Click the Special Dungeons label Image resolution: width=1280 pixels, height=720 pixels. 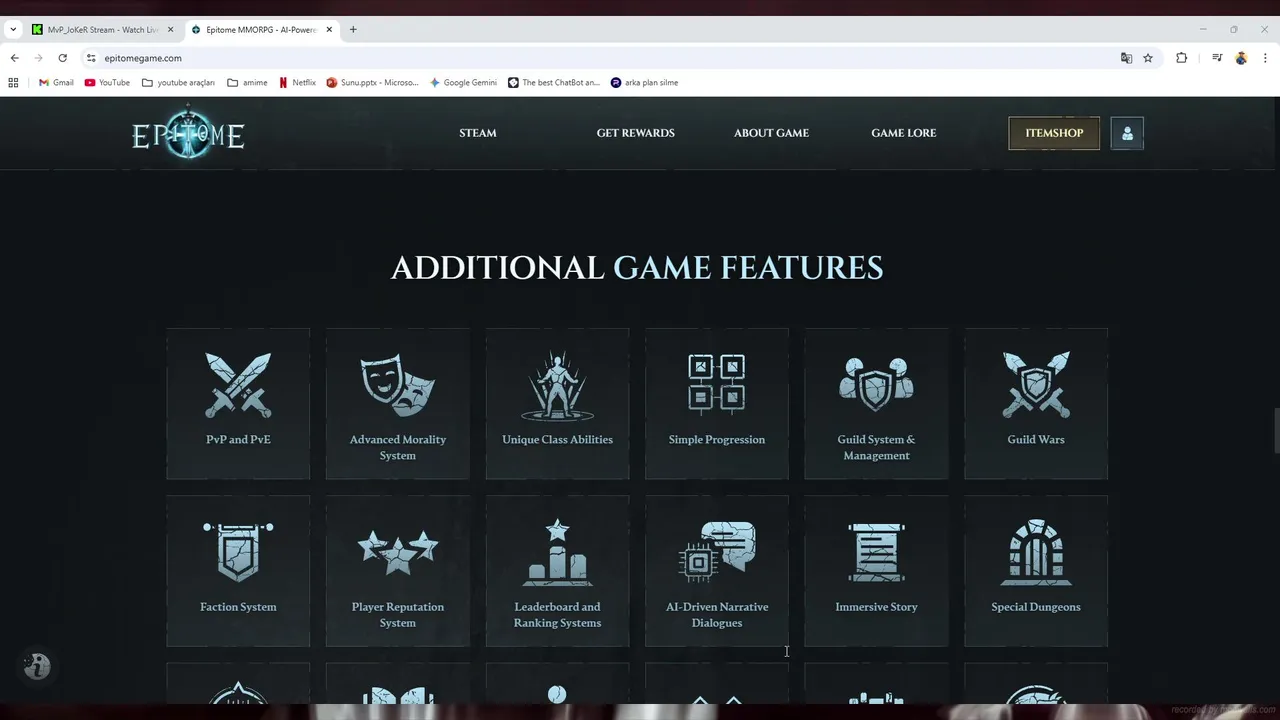(1036, 607)
